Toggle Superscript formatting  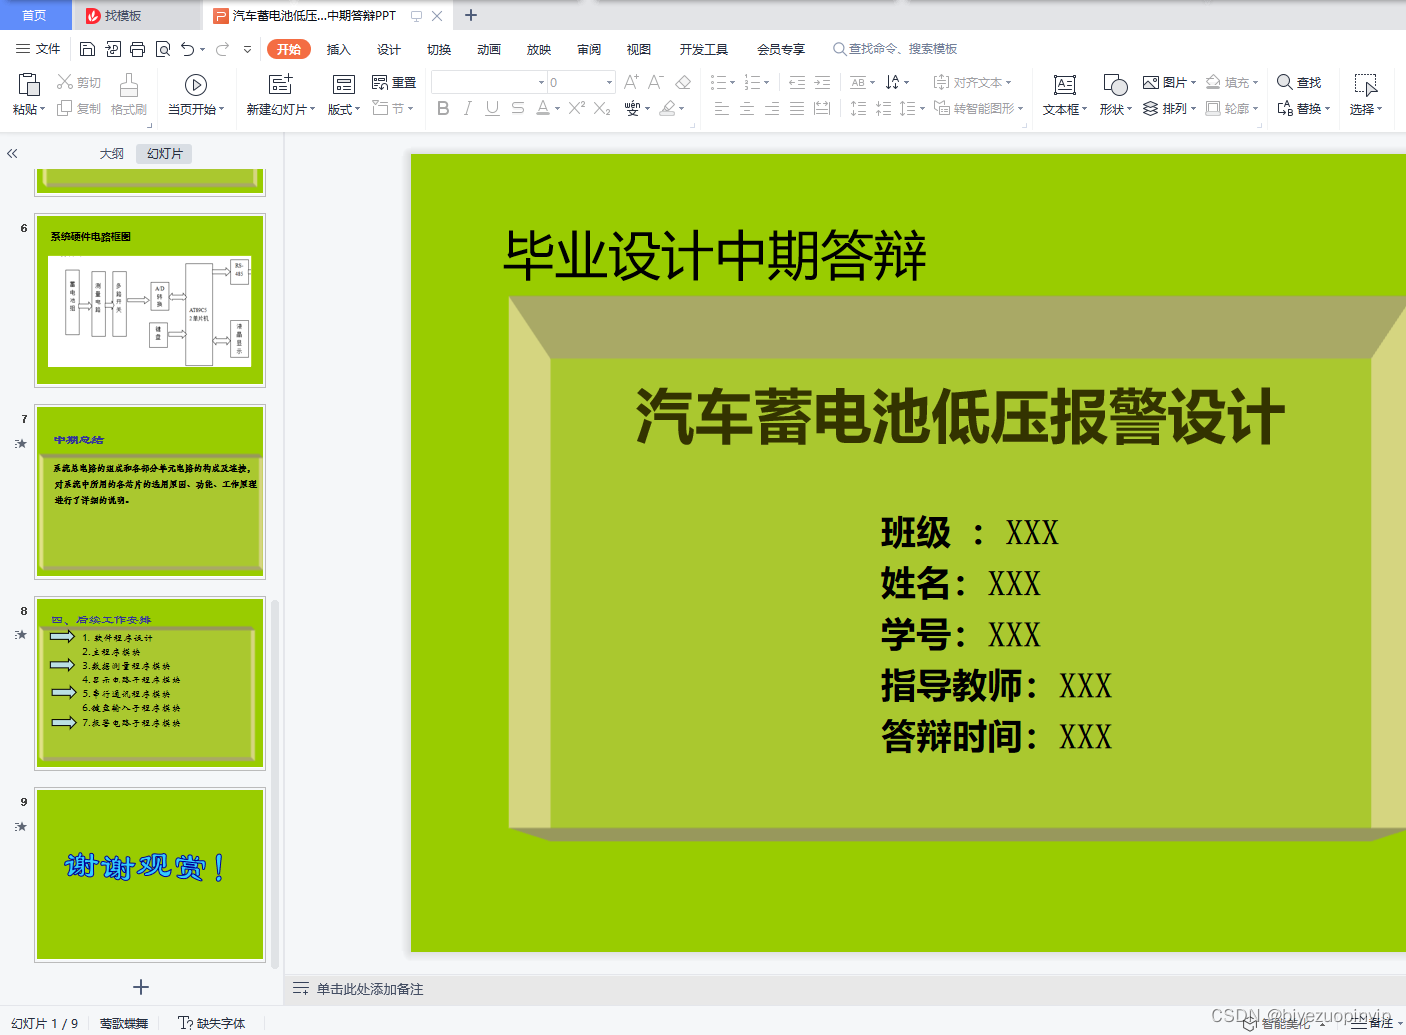(x=577, y=108)
